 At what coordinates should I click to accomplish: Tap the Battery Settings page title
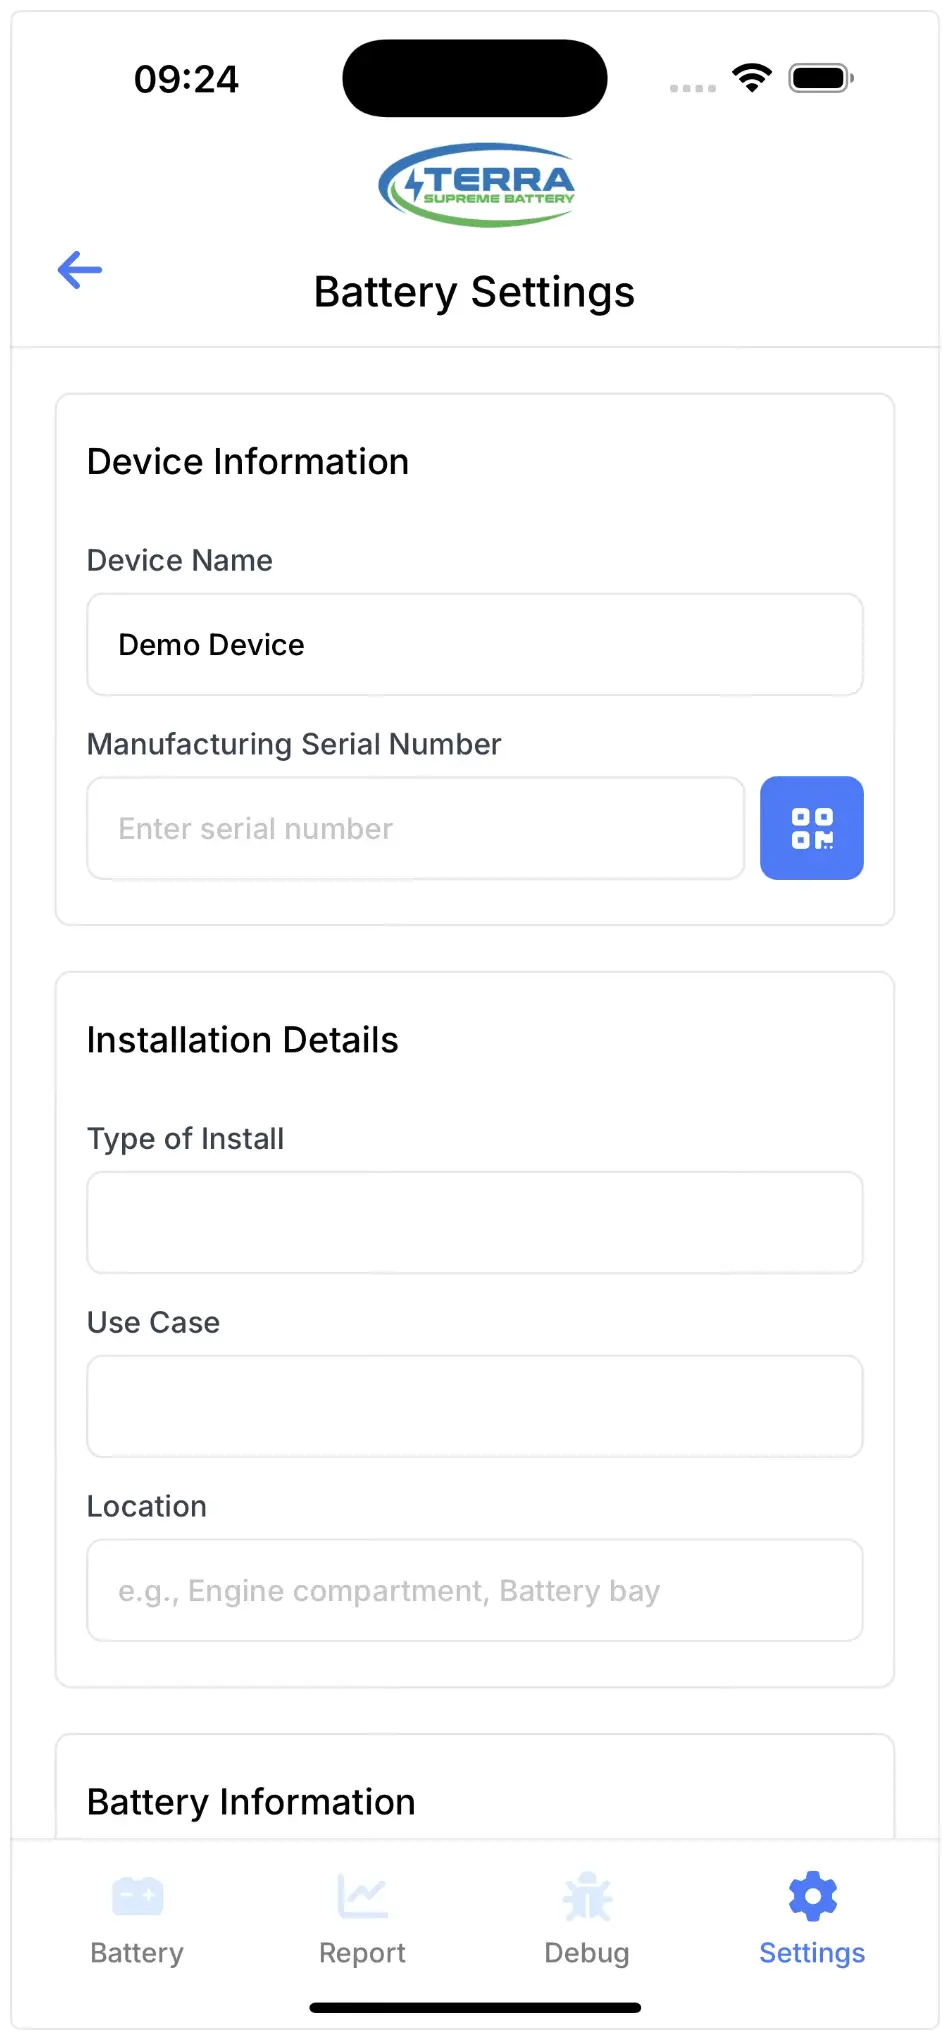click(x=474, y=292)
